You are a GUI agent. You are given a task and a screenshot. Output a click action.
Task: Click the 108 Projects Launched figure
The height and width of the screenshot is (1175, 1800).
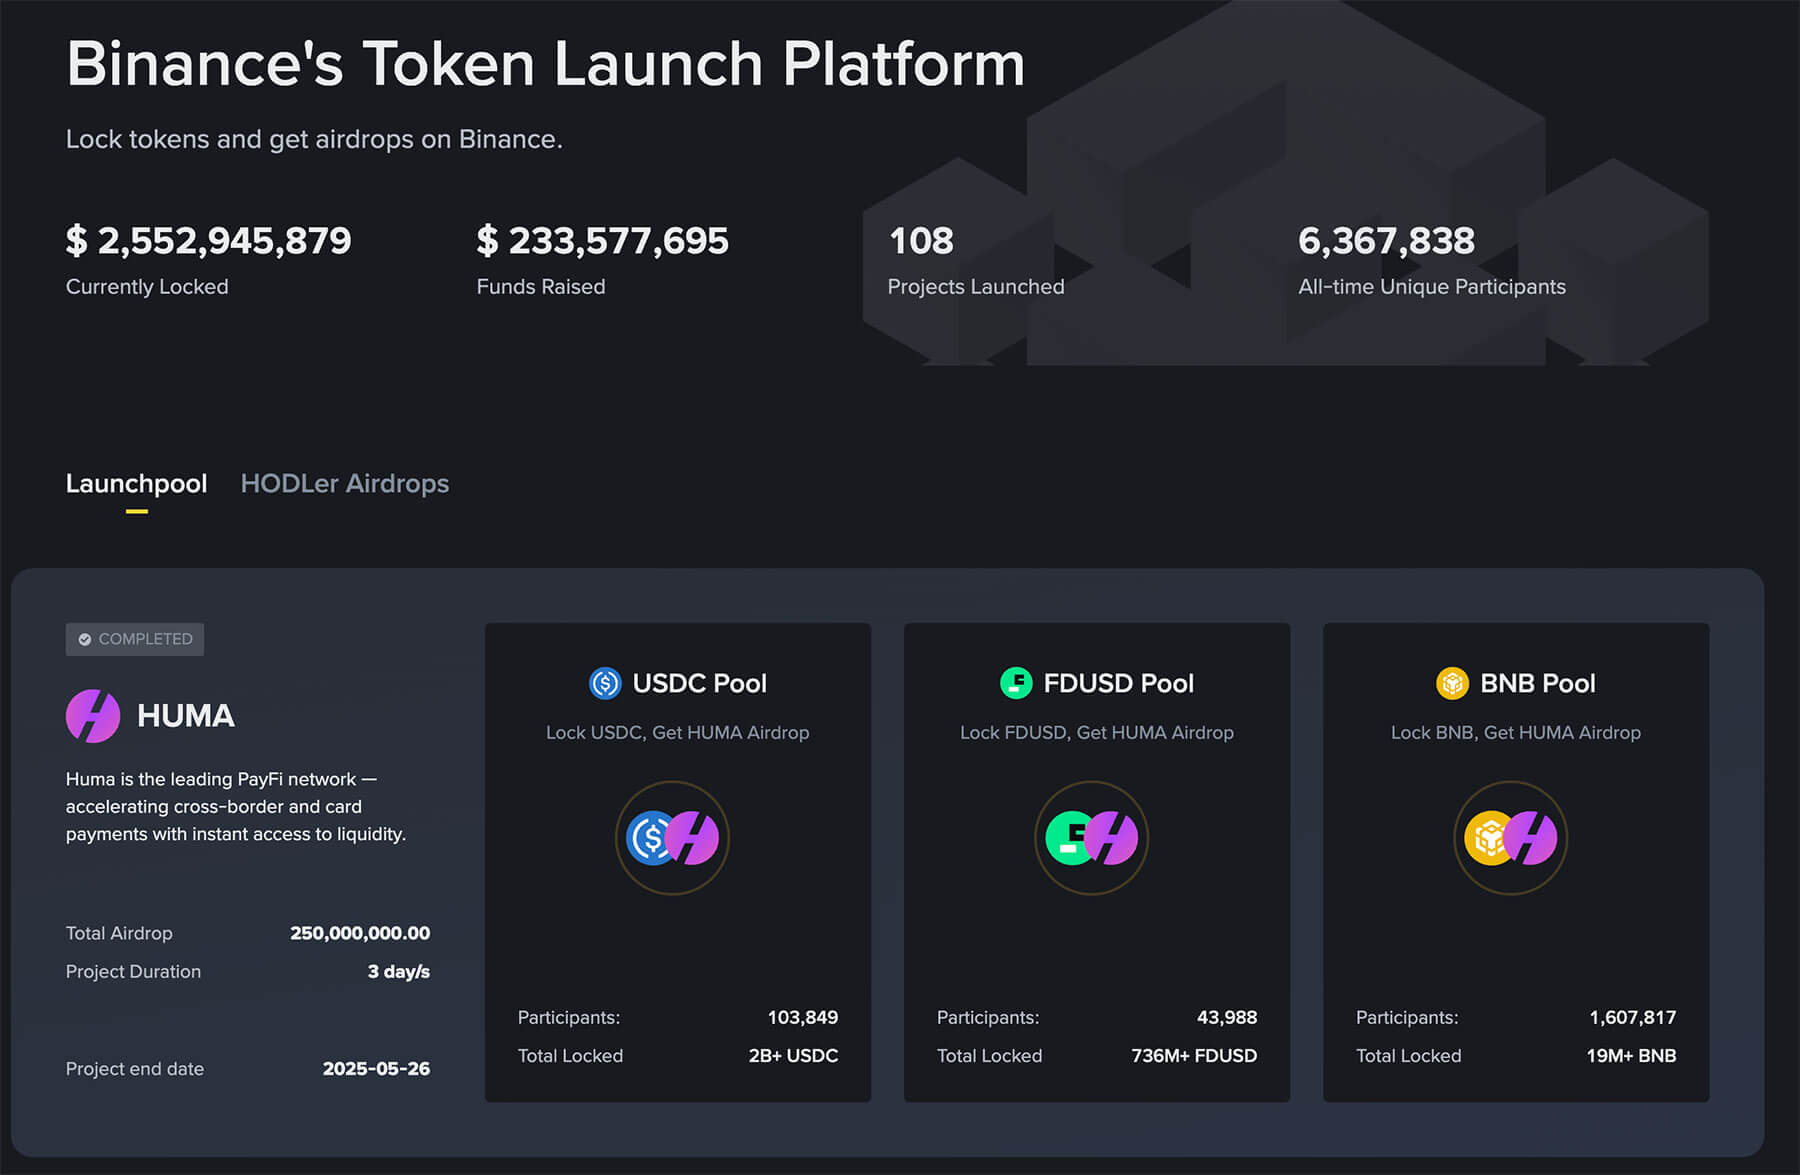click(x=921, y=241)
